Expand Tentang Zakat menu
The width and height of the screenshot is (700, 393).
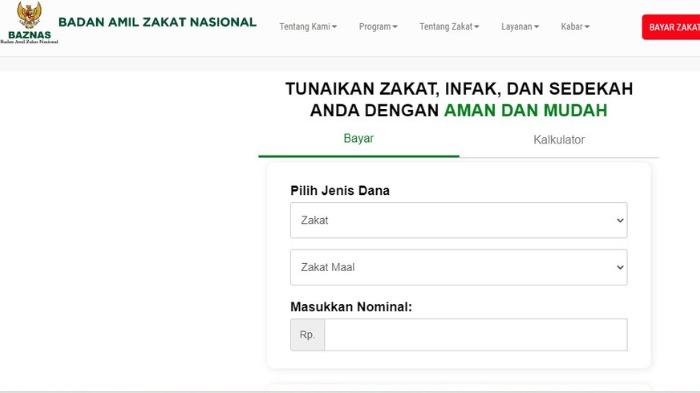(449, 27)
